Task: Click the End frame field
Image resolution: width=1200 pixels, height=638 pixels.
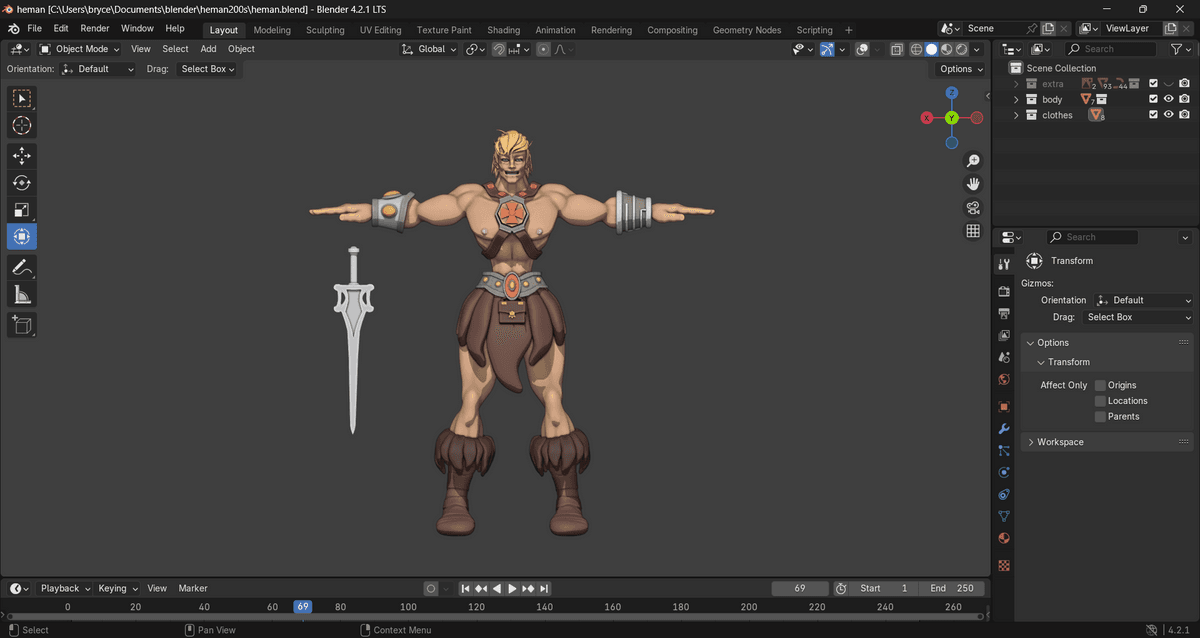Action: tap(951, 588)
